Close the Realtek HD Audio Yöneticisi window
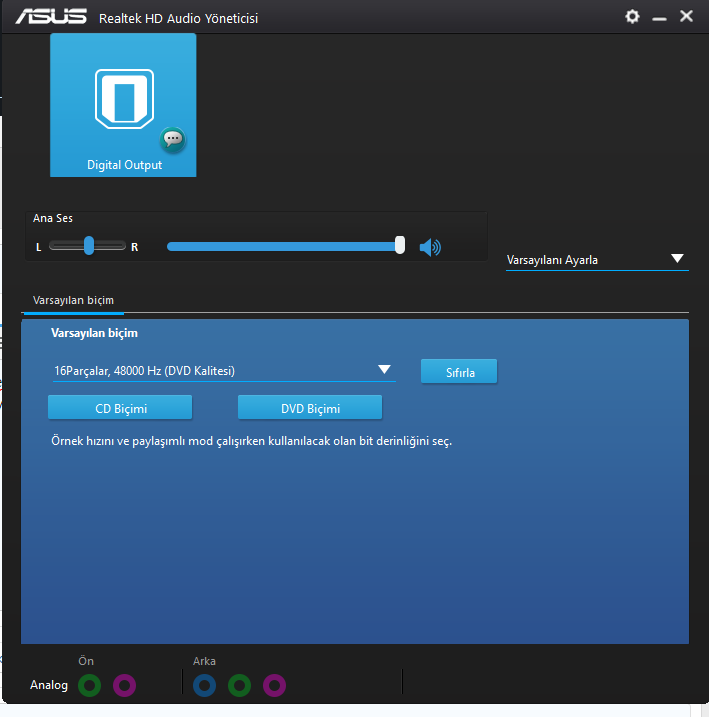Screen dimensions: 709x717 686,16
